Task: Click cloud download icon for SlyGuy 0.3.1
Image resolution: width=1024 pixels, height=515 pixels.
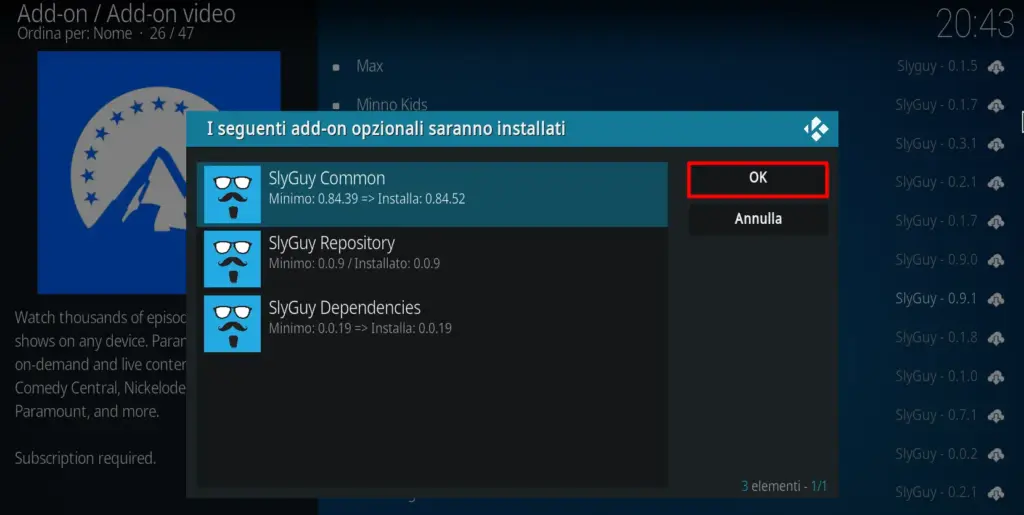Action: click(996, 144)
